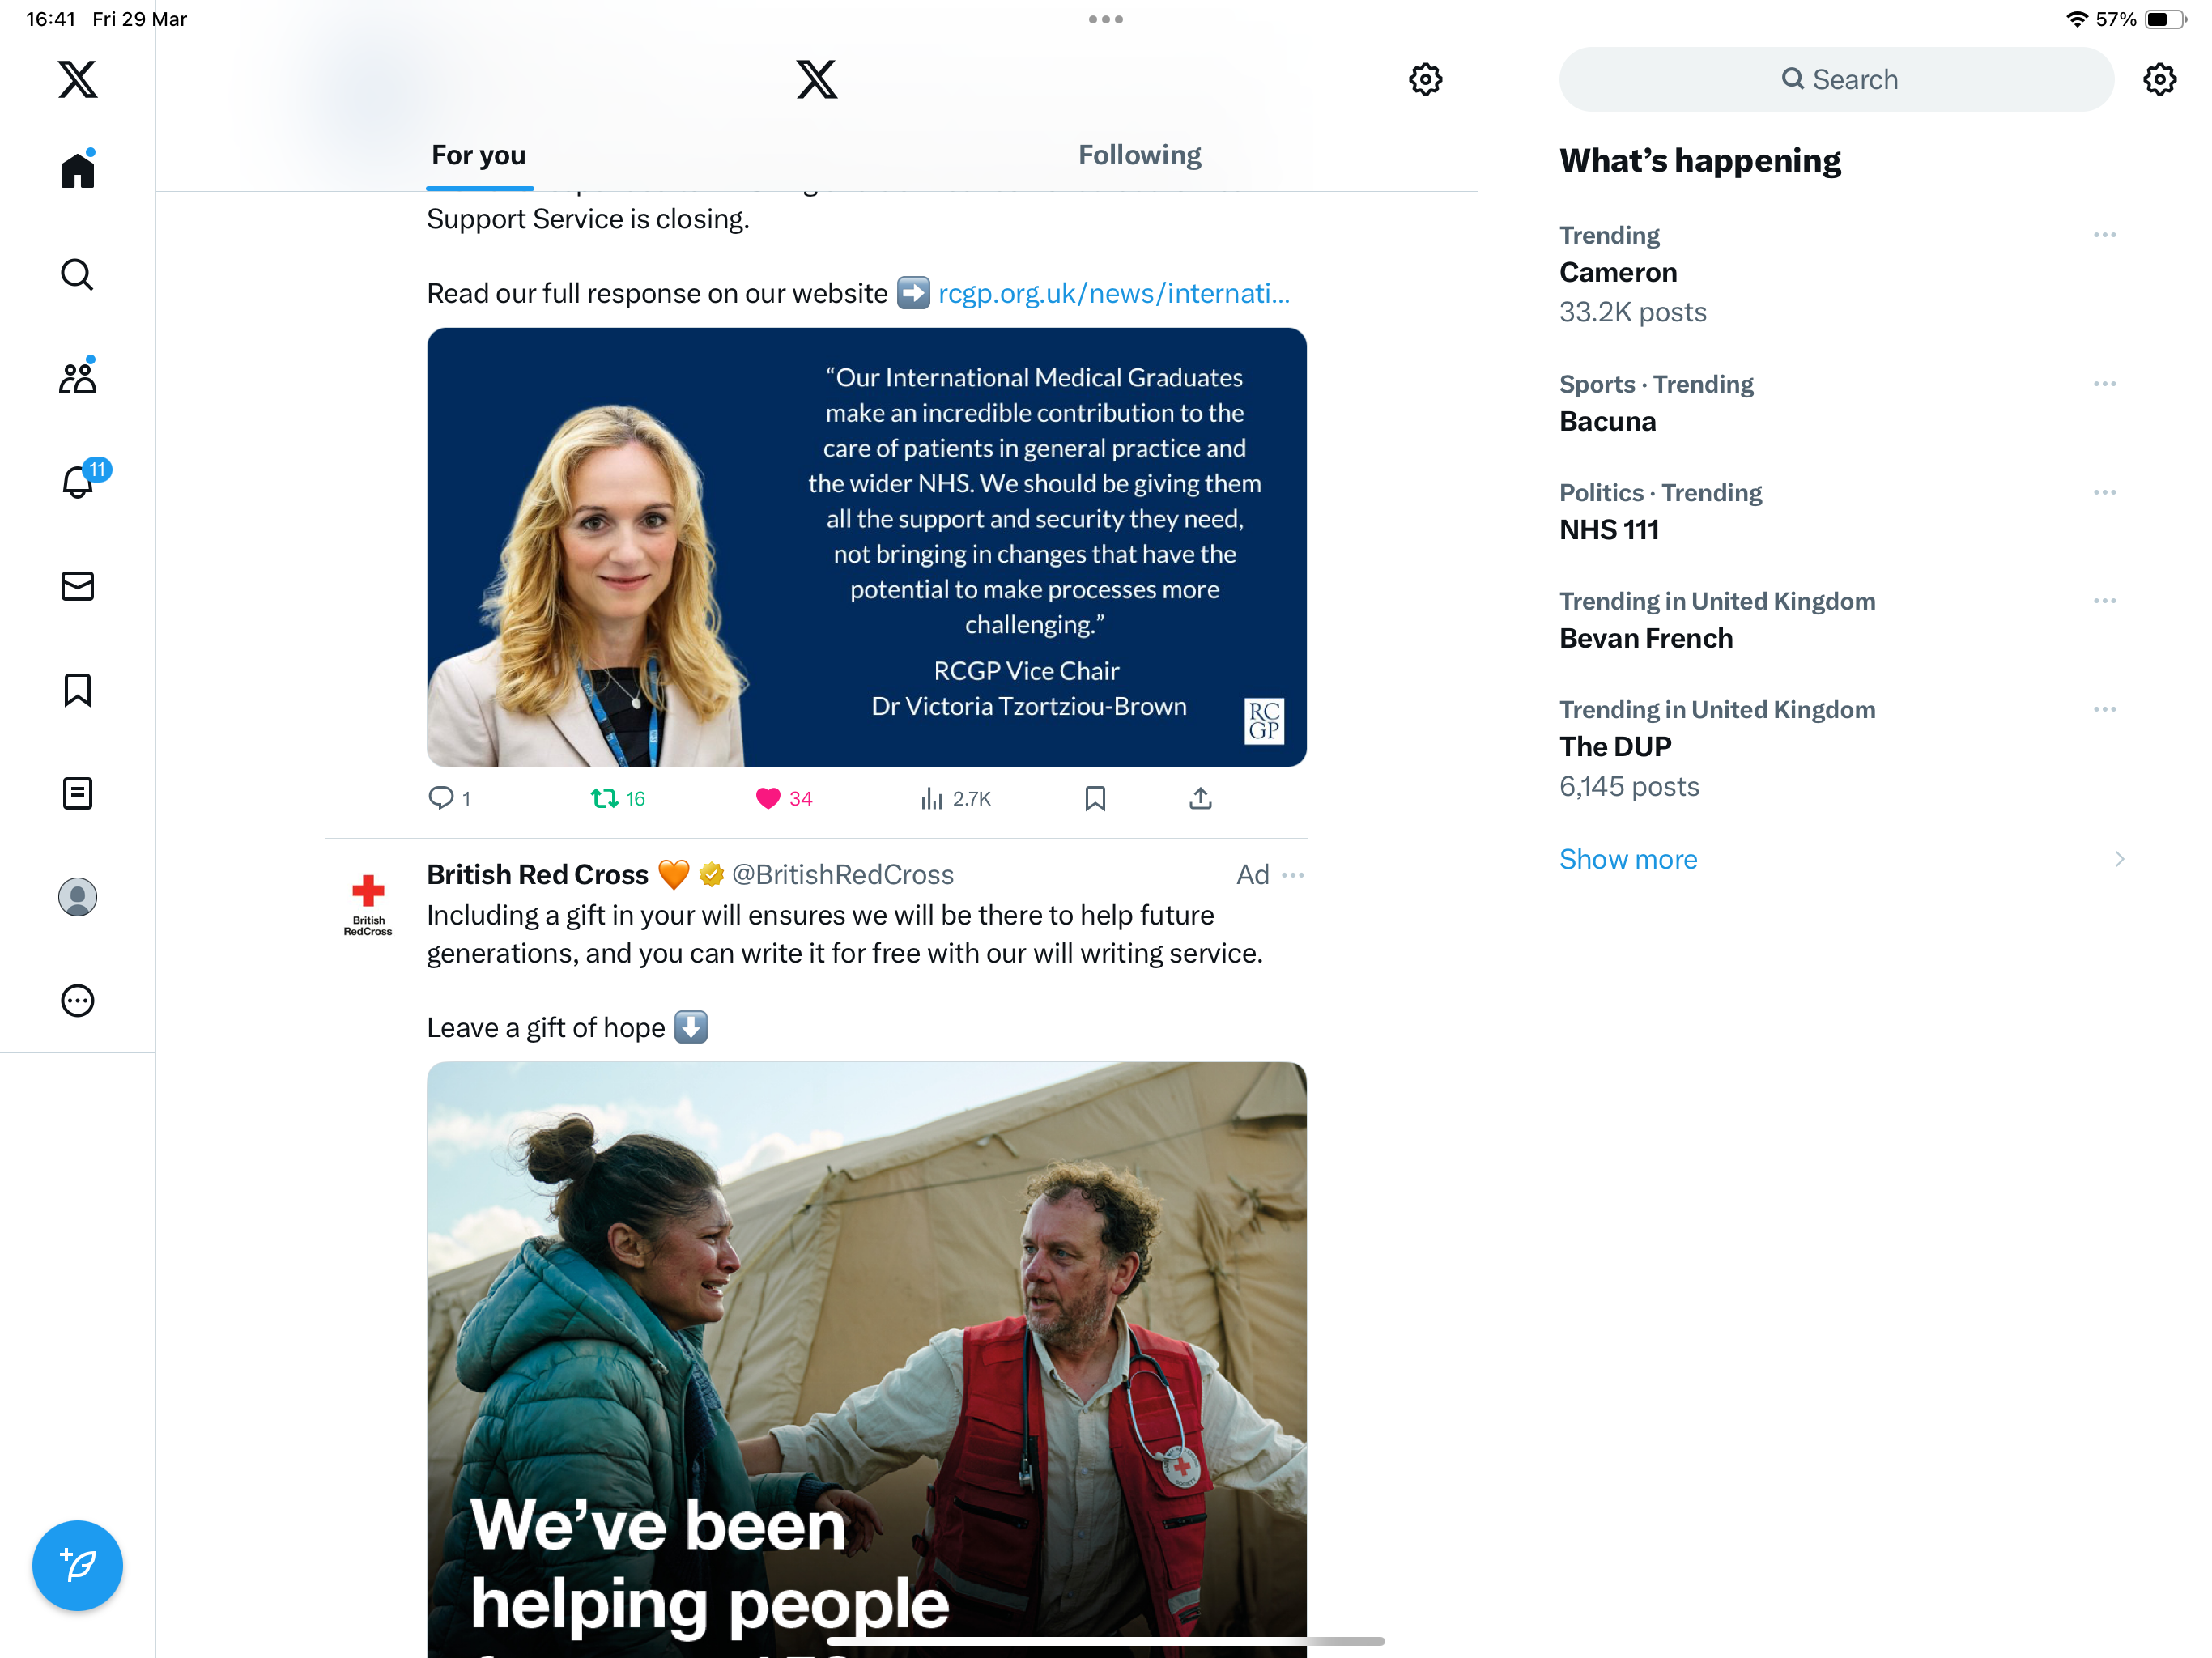The image size is (2212, 1658).
Task: Share the RCGP post
Action: click(x=1200, y=798)
